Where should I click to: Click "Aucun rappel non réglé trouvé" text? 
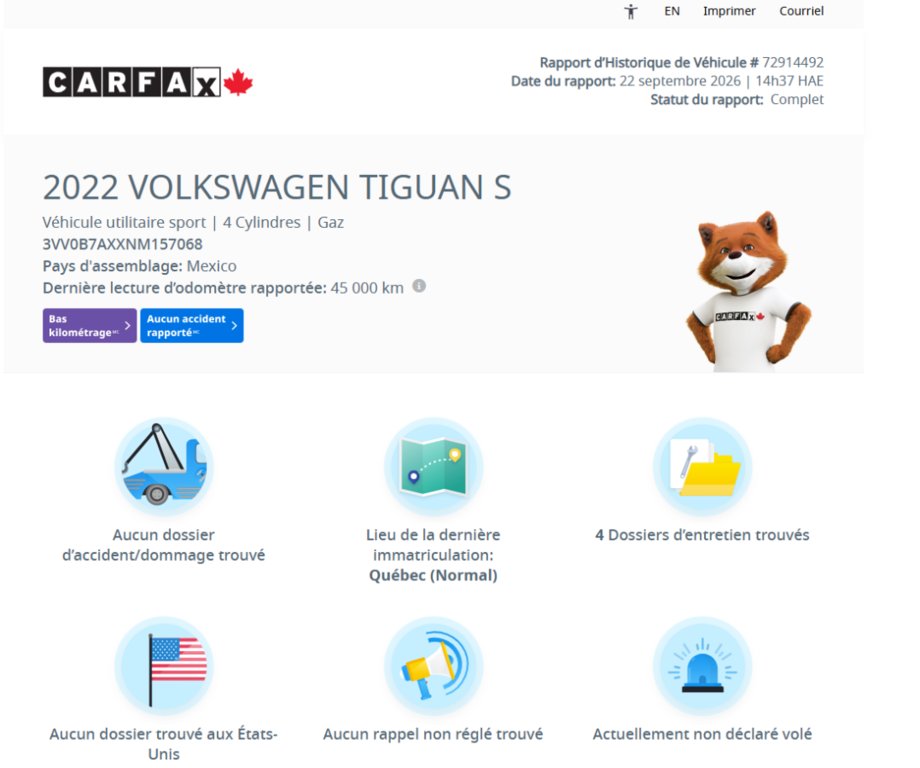pos(433,735)
